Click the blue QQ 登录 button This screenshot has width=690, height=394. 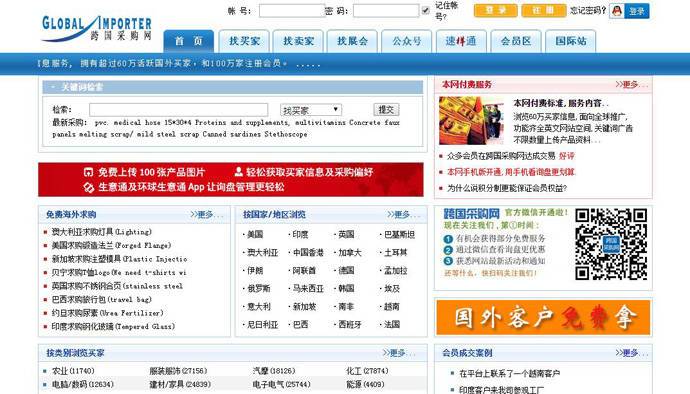[636, 11]
